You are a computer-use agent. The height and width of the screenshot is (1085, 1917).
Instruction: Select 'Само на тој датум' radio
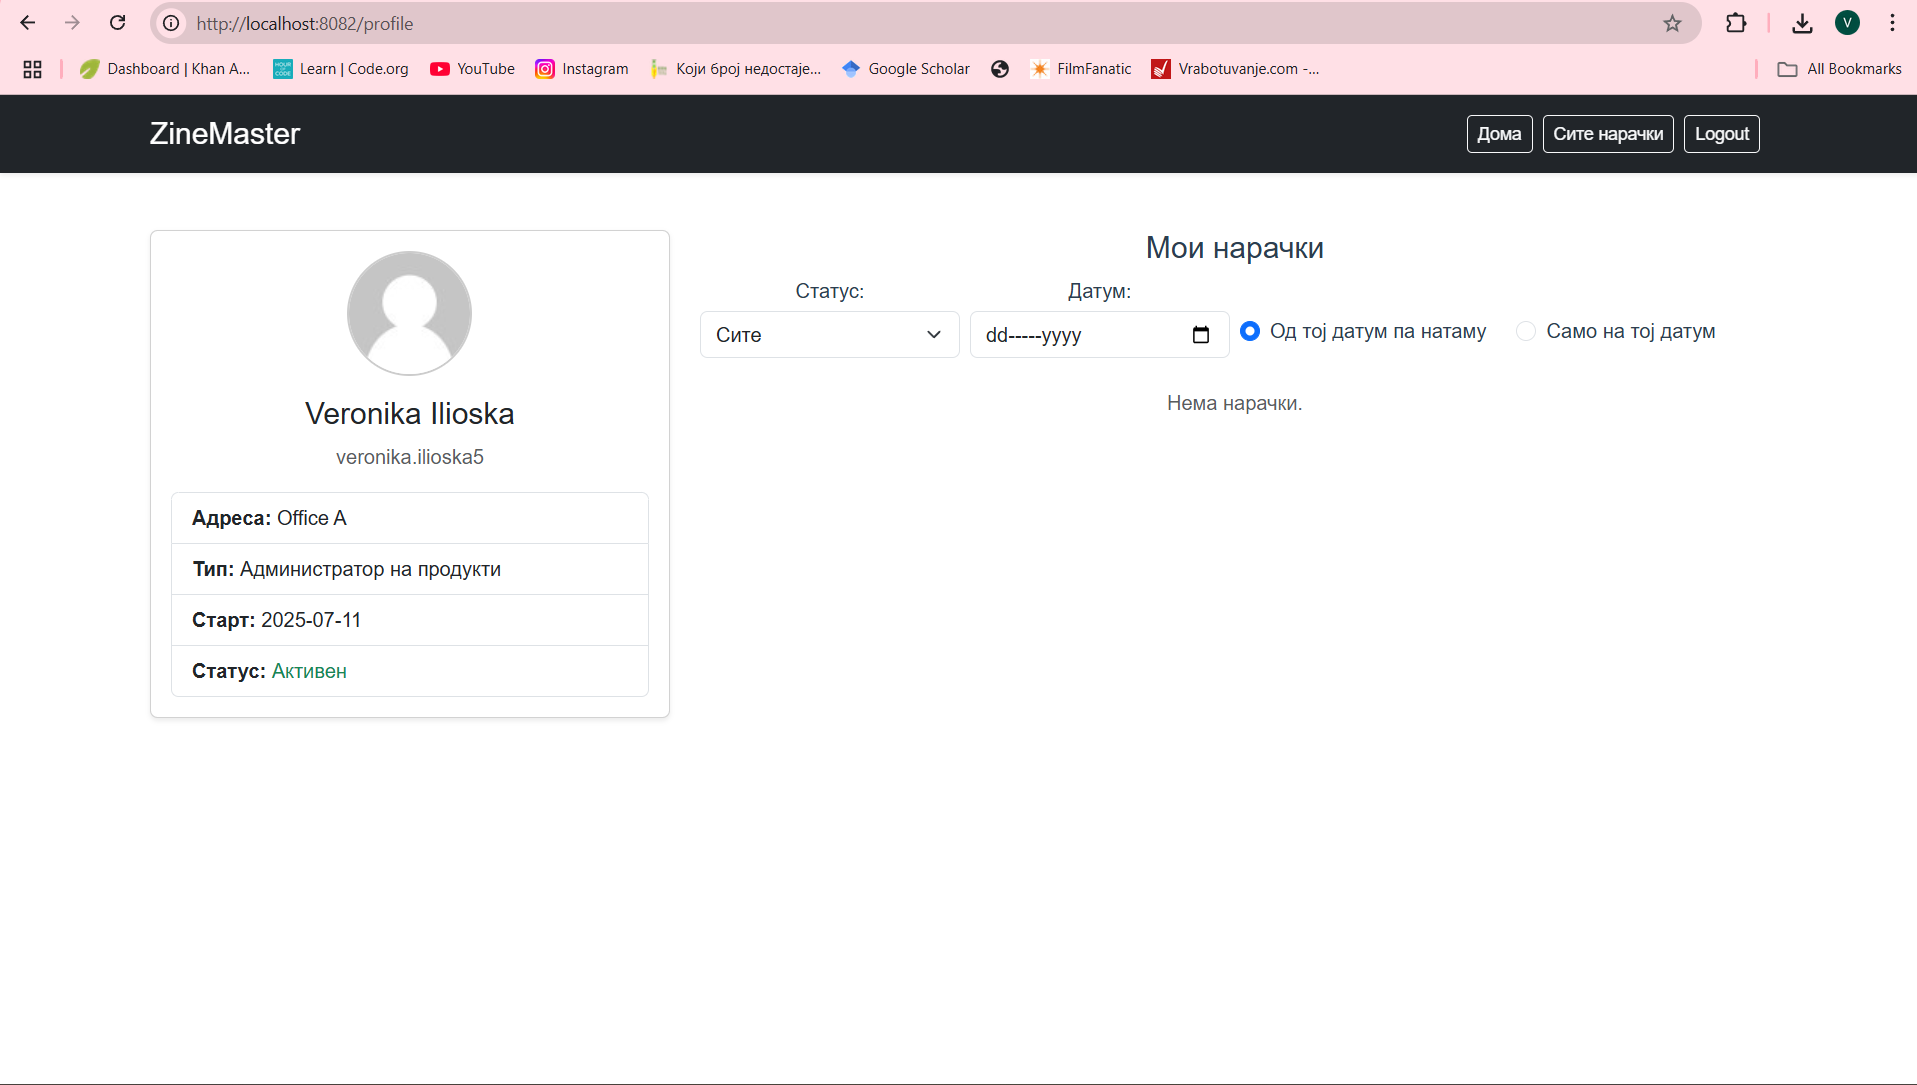(x=1526, y=331)
